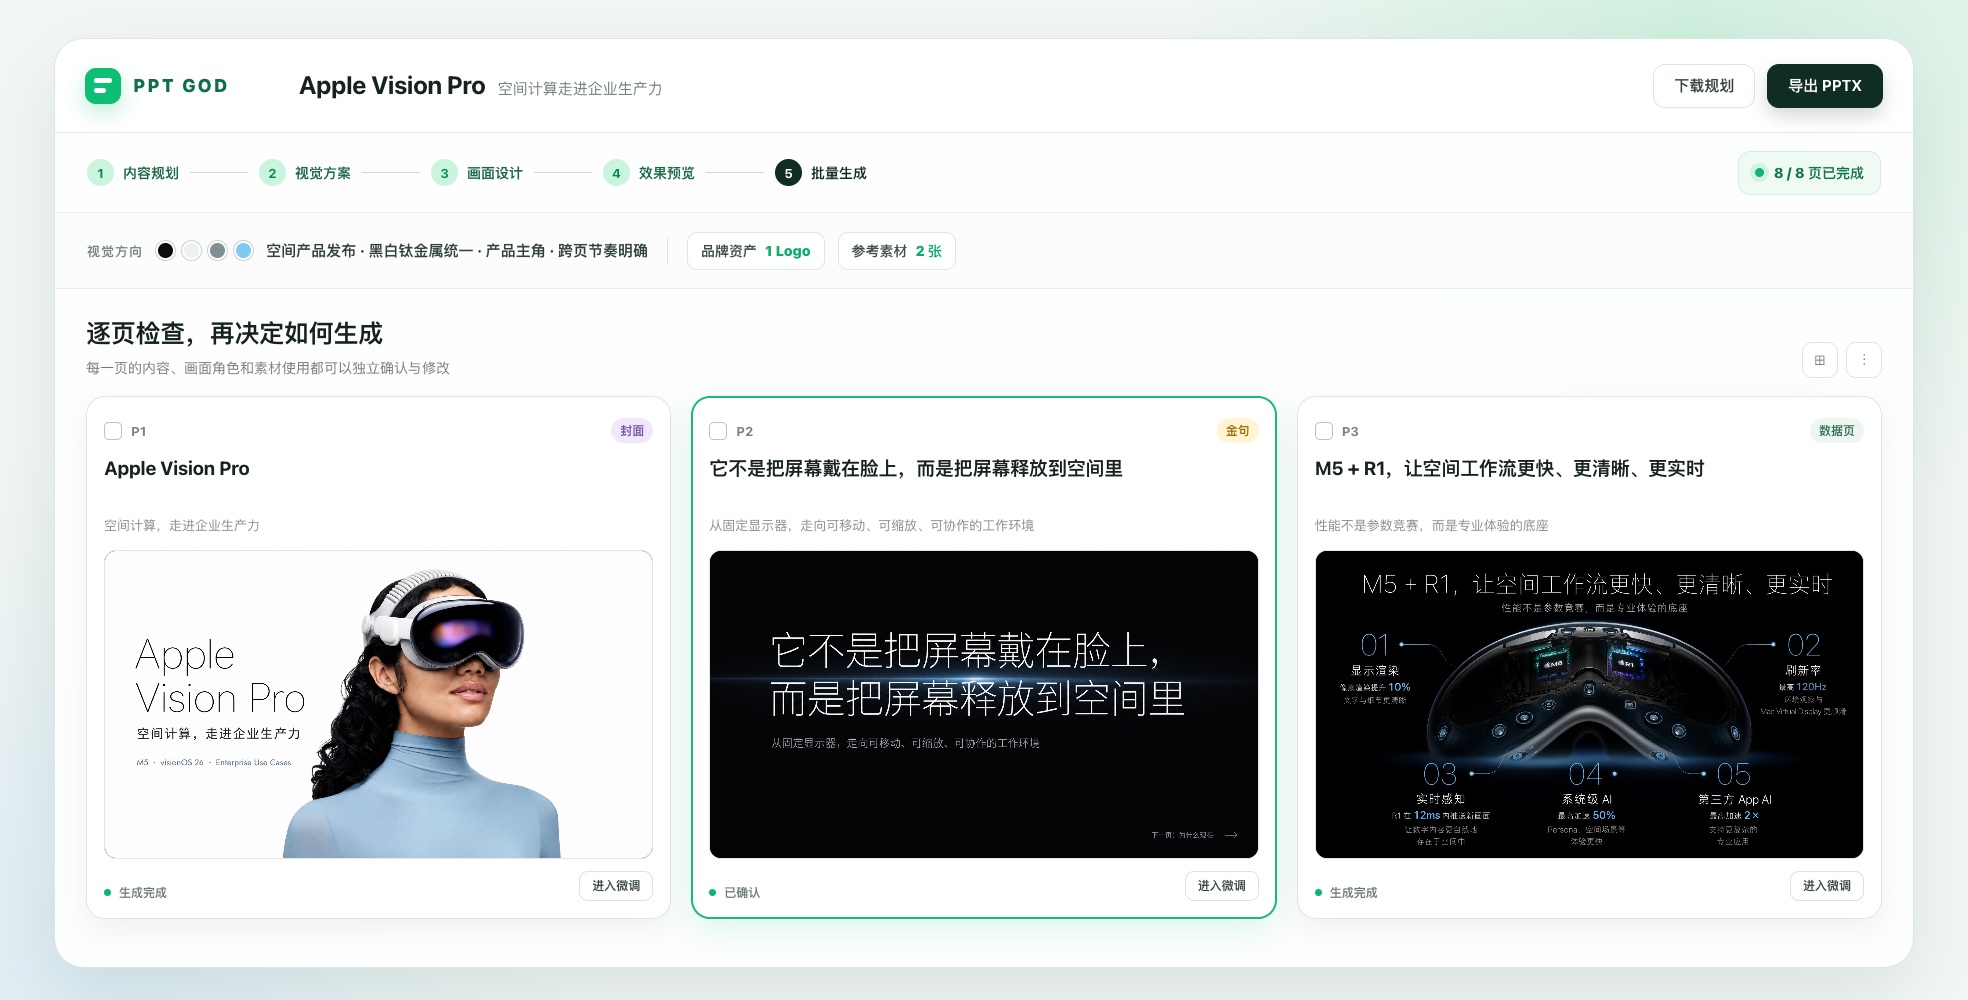Open the P1 Apple Vision Pro cover thumbnail
This screenshot has width=1968, height=1000.
point(378,704)
